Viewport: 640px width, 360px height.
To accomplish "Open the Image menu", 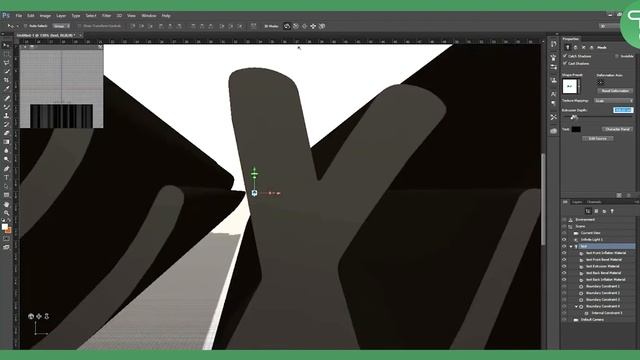I will pos(45,16).
